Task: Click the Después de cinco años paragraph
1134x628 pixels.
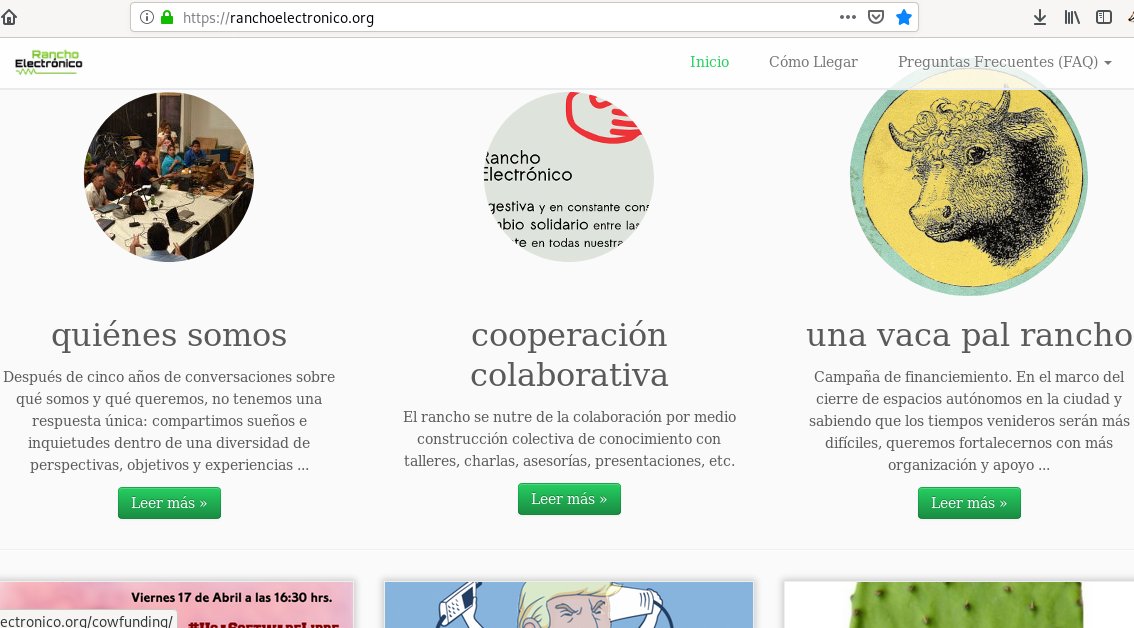Action: coord(169,420)
